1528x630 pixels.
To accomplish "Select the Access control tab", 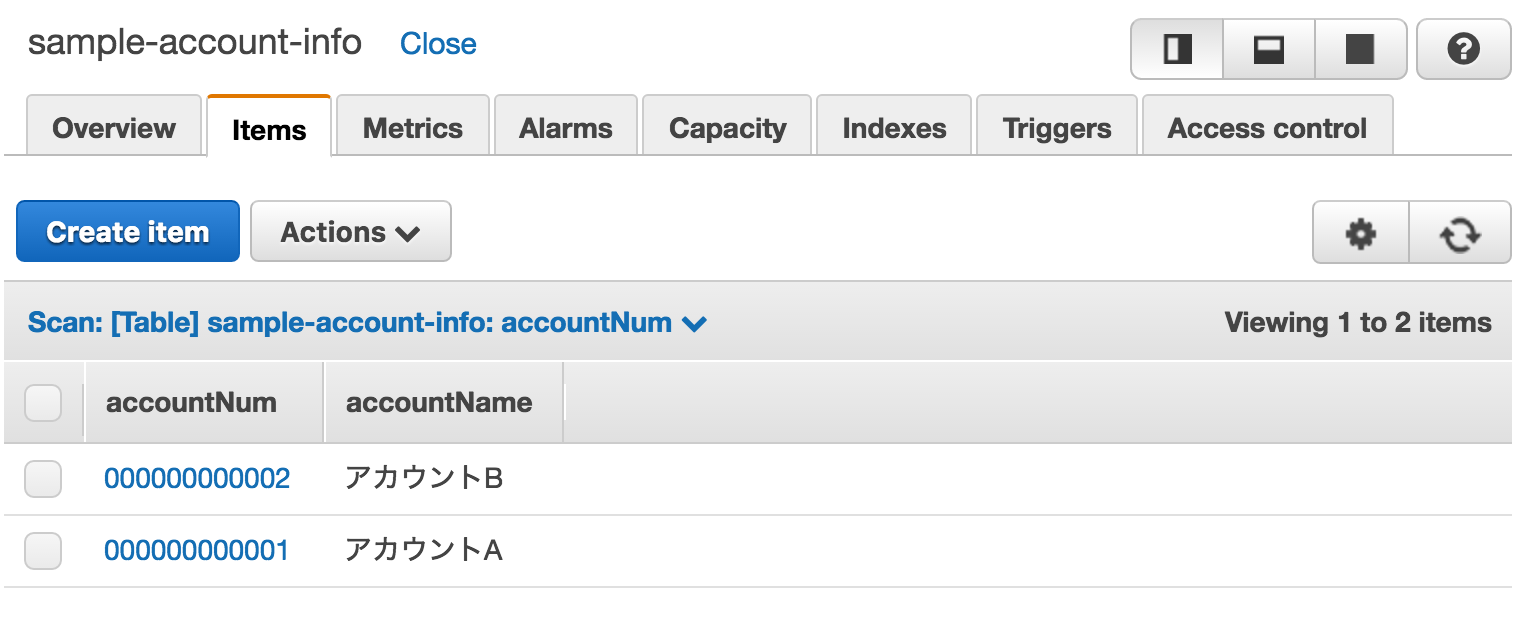I will [1267, 128].
